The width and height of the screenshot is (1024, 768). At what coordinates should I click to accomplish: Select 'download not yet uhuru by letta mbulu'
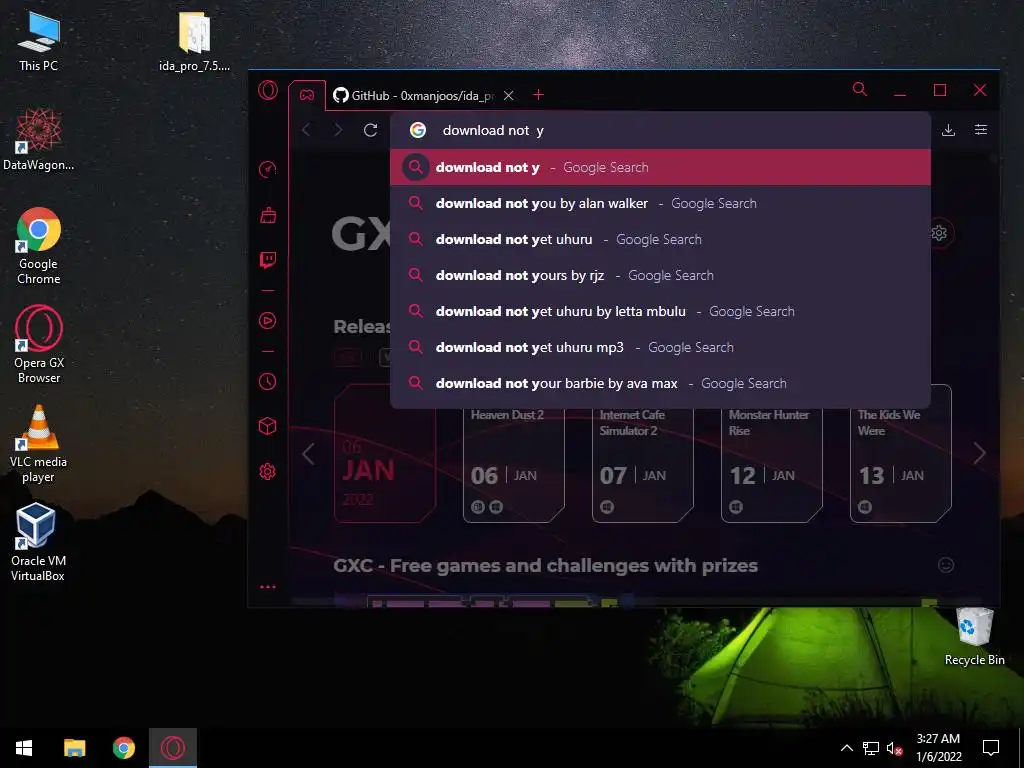(x=660, y=311)
